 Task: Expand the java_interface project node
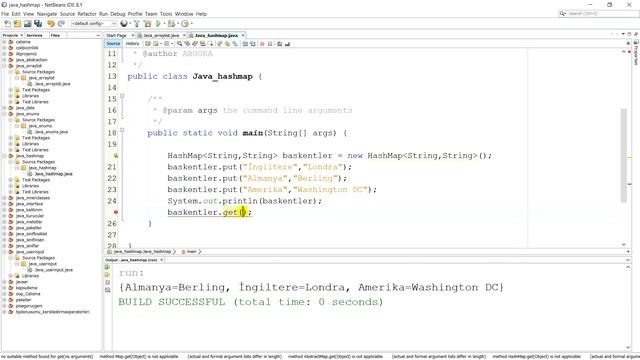(x=4, y=204)
